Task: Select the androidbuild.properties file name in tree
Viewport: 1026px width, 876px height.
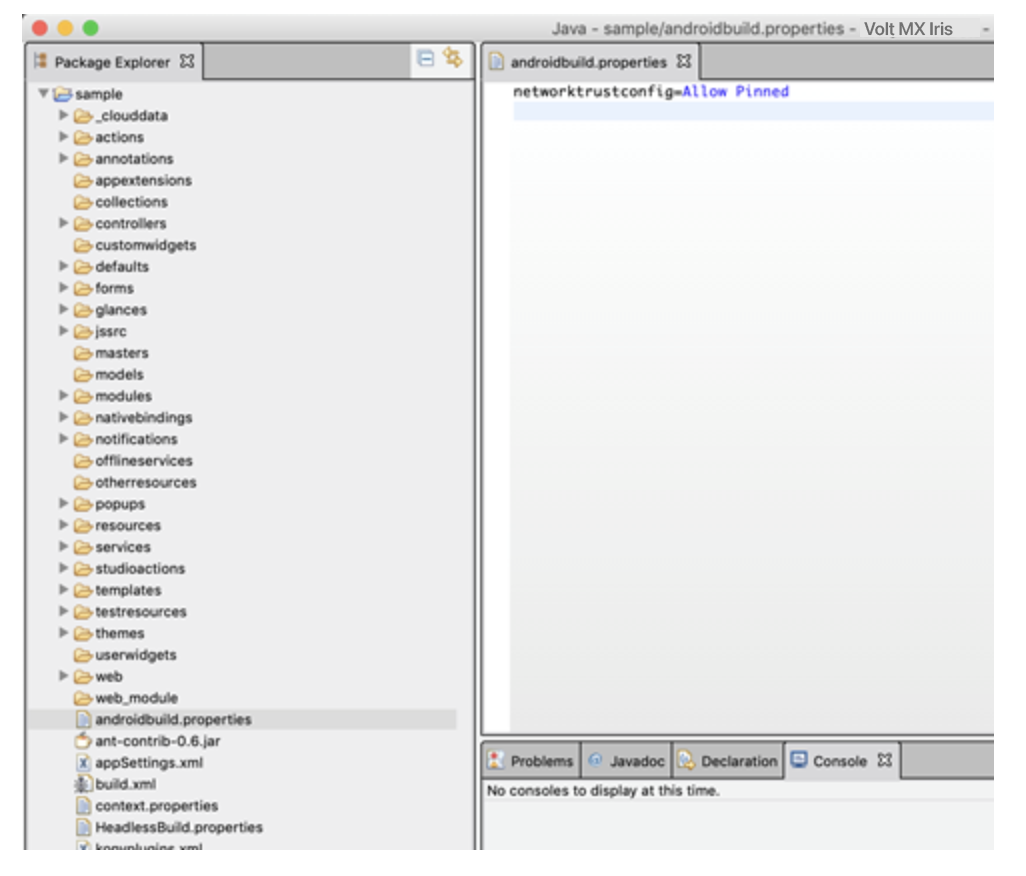Action: 173,720
